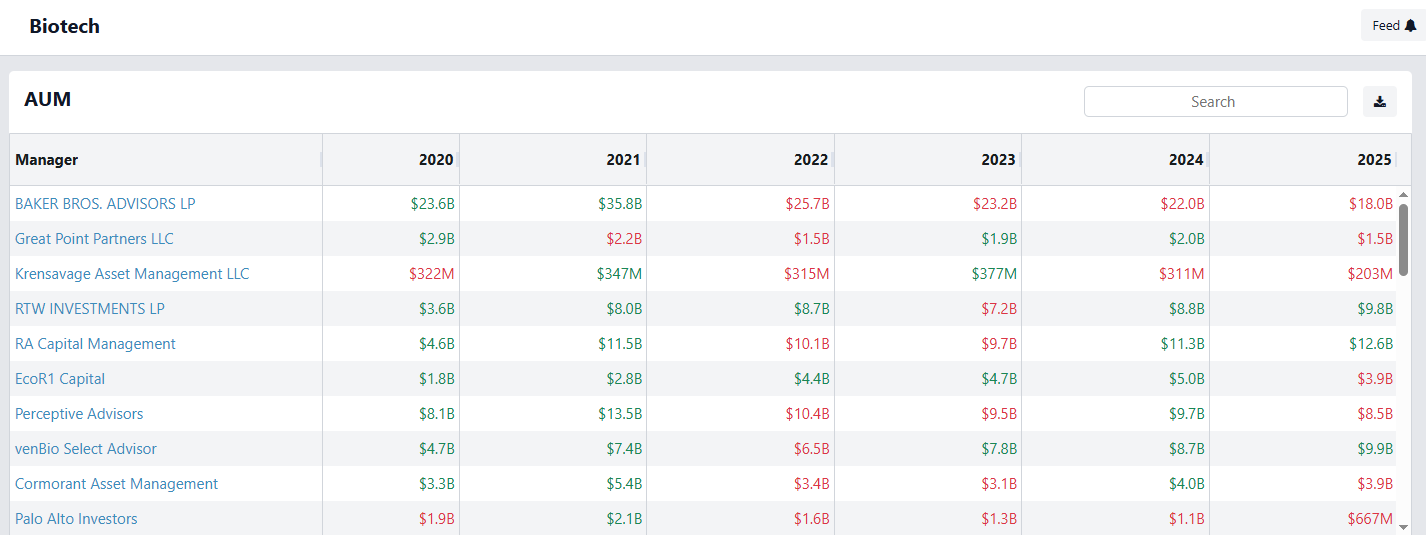Select venBio 2022 value $6.5B
This screenshot has width=1426, height=535.
click(x=812, y=448)
